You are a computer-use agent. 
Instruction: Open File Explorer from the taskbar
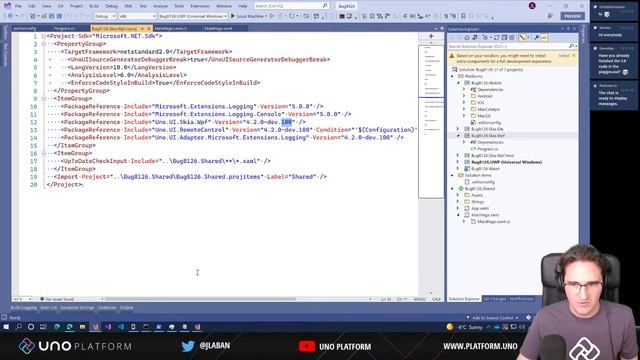pos(82,327)
